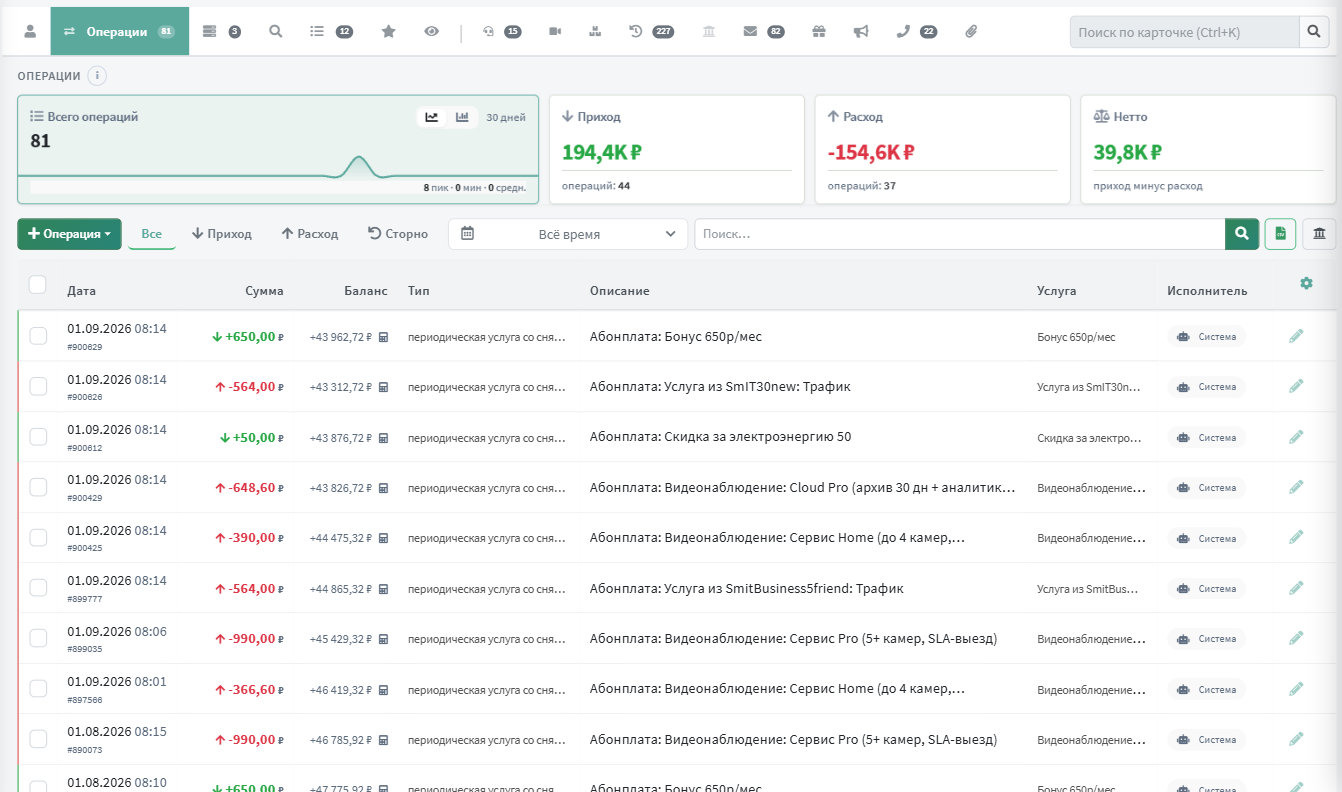Open the eye watch tab icon
The width and height of the screenshot is (1342, 792).
pyautogui.click(x=431, y=32)
